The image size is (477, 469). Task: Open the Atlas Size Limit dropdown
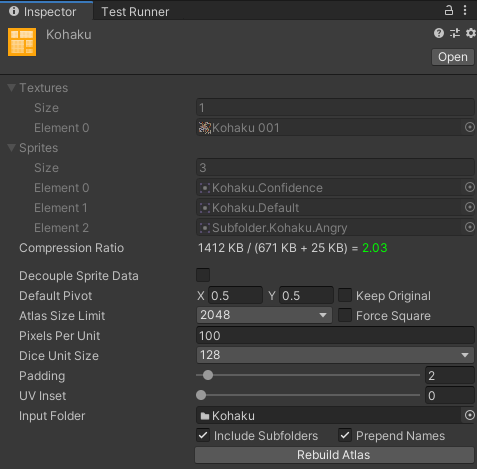[x=264, y=315]
